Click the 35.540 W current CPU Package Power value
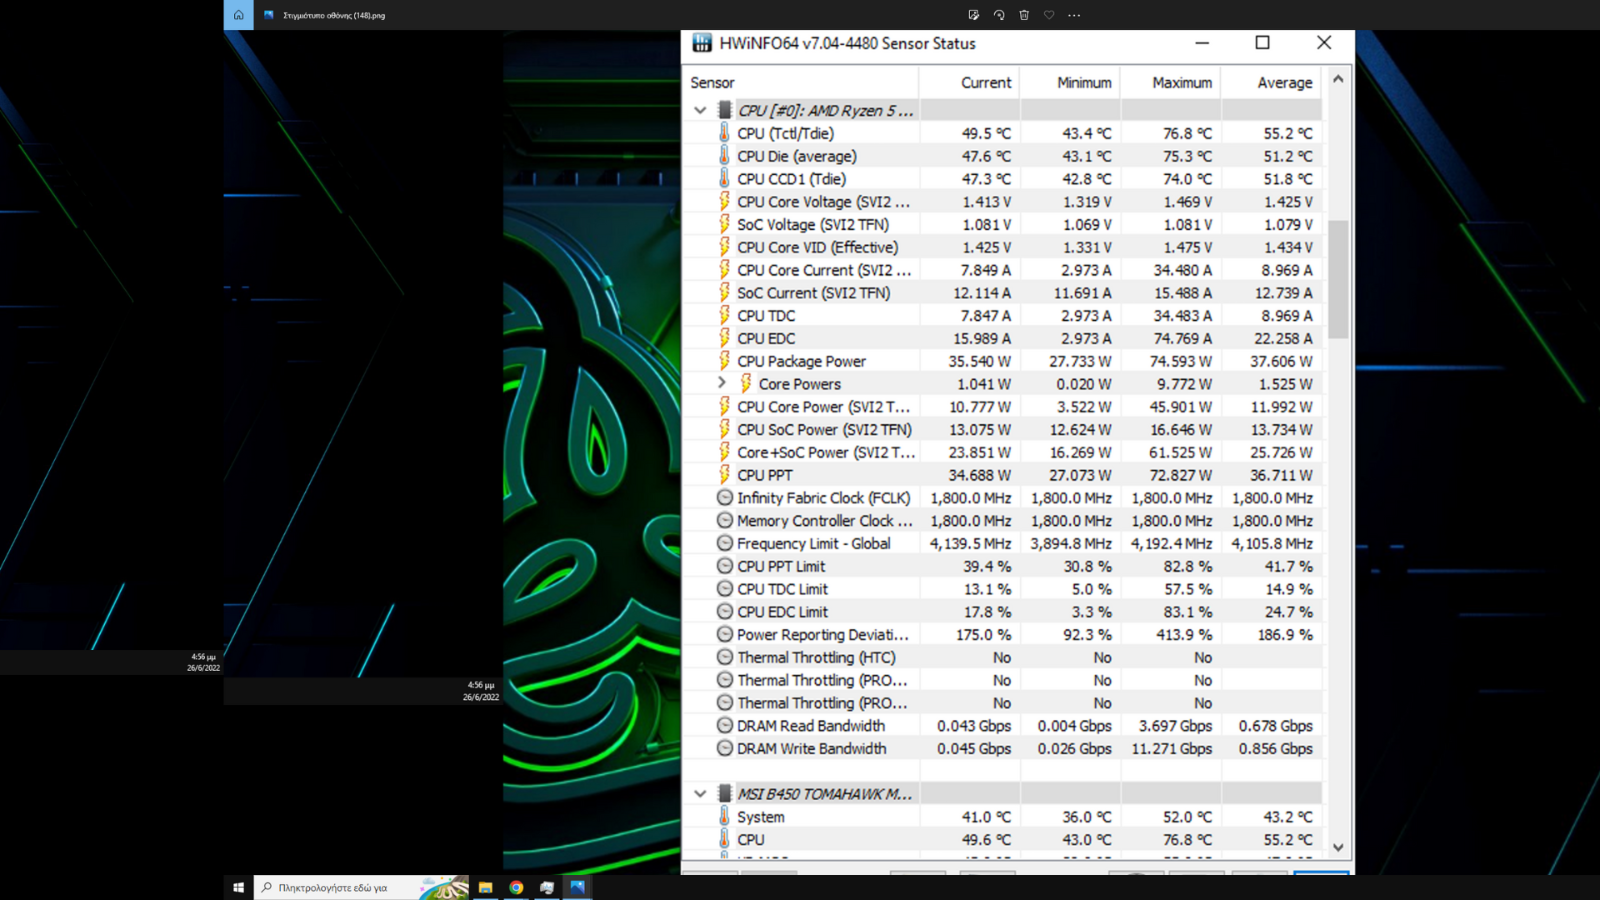 coord(979,361)
